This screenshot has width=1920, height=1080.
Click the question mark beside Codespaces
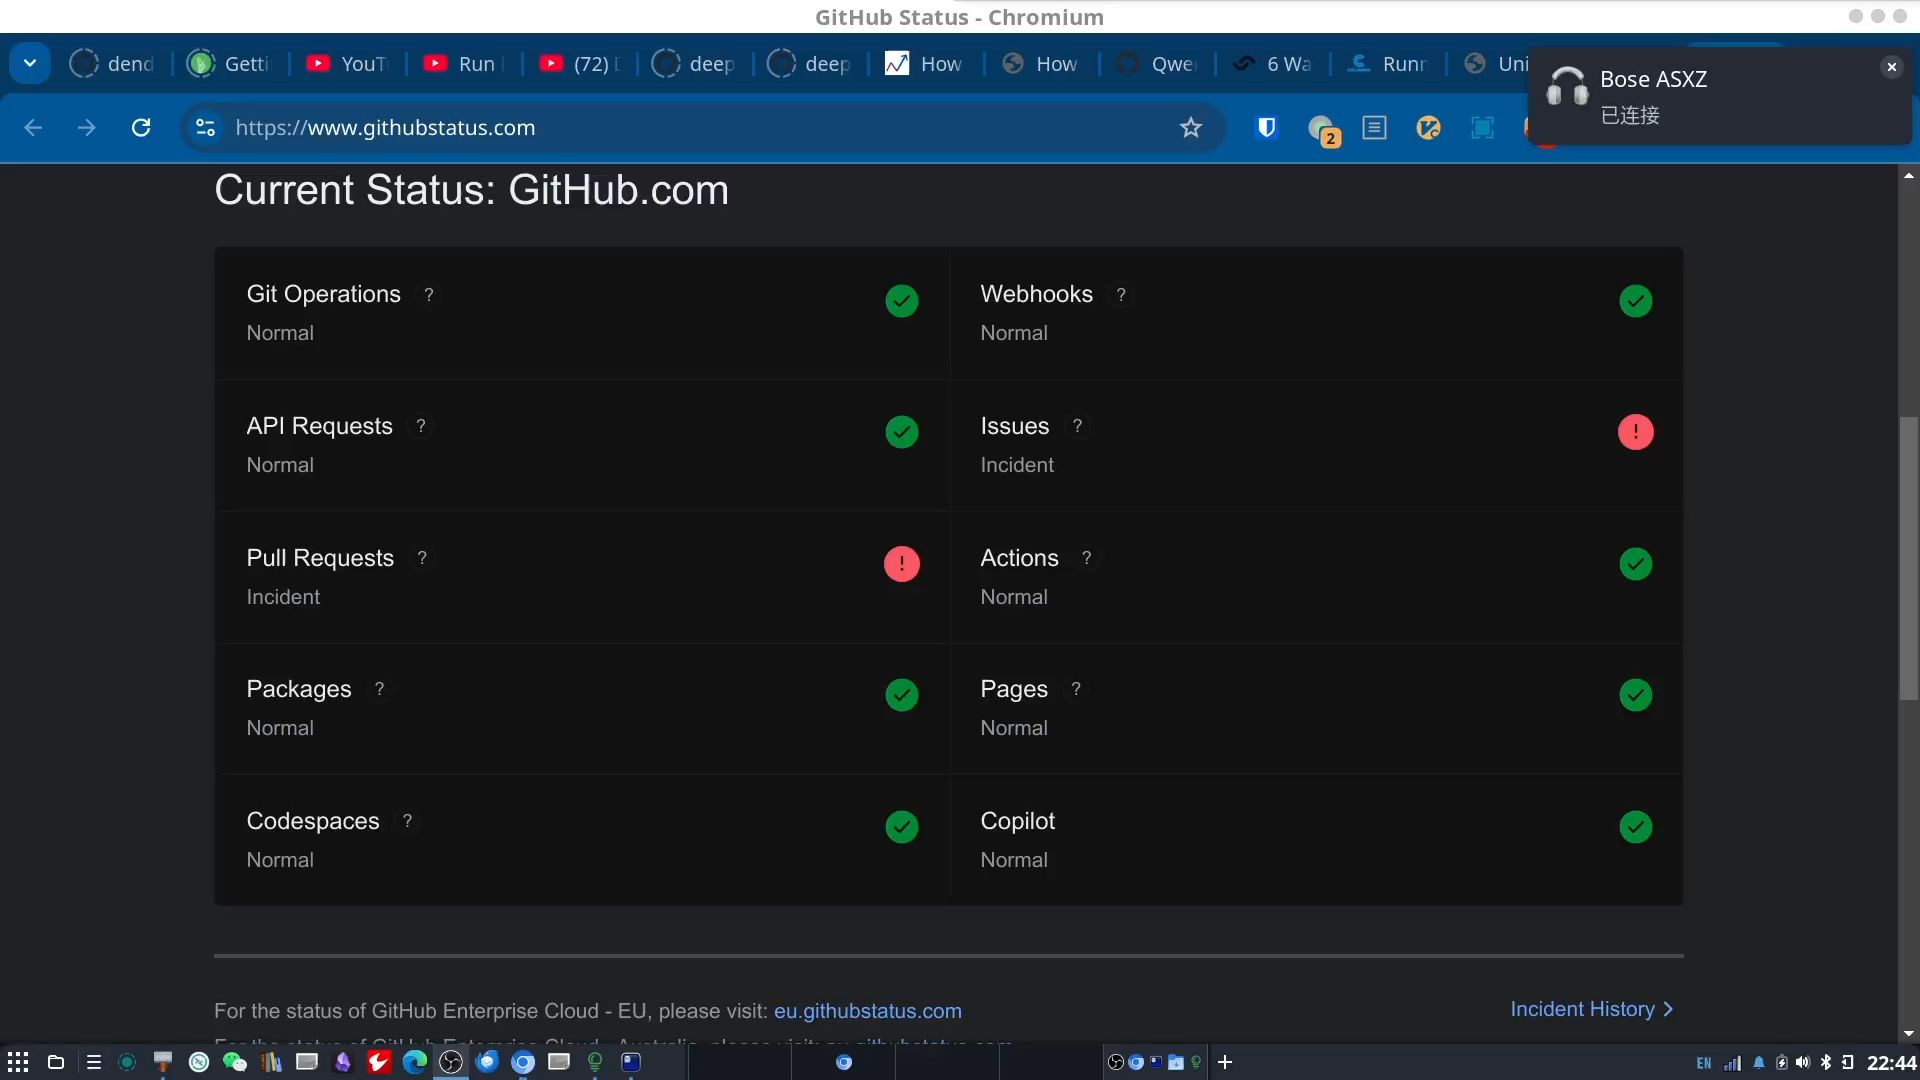(407, 821)
